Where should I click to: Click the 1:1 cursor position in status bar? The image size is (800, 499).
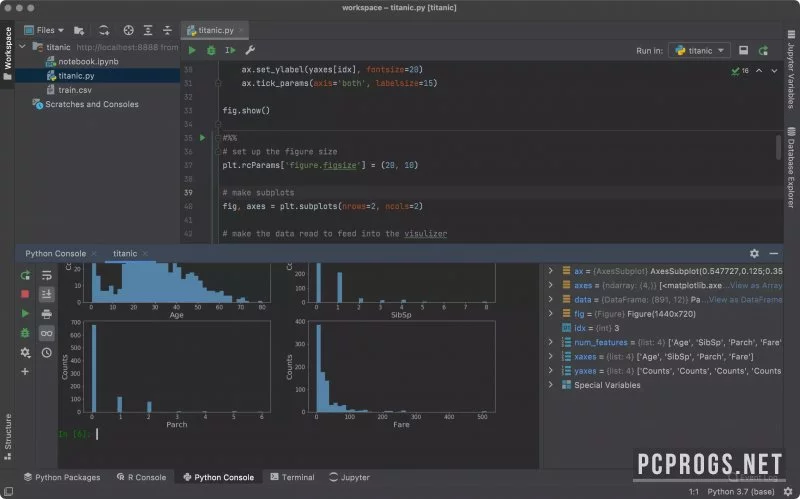(694, 492)
